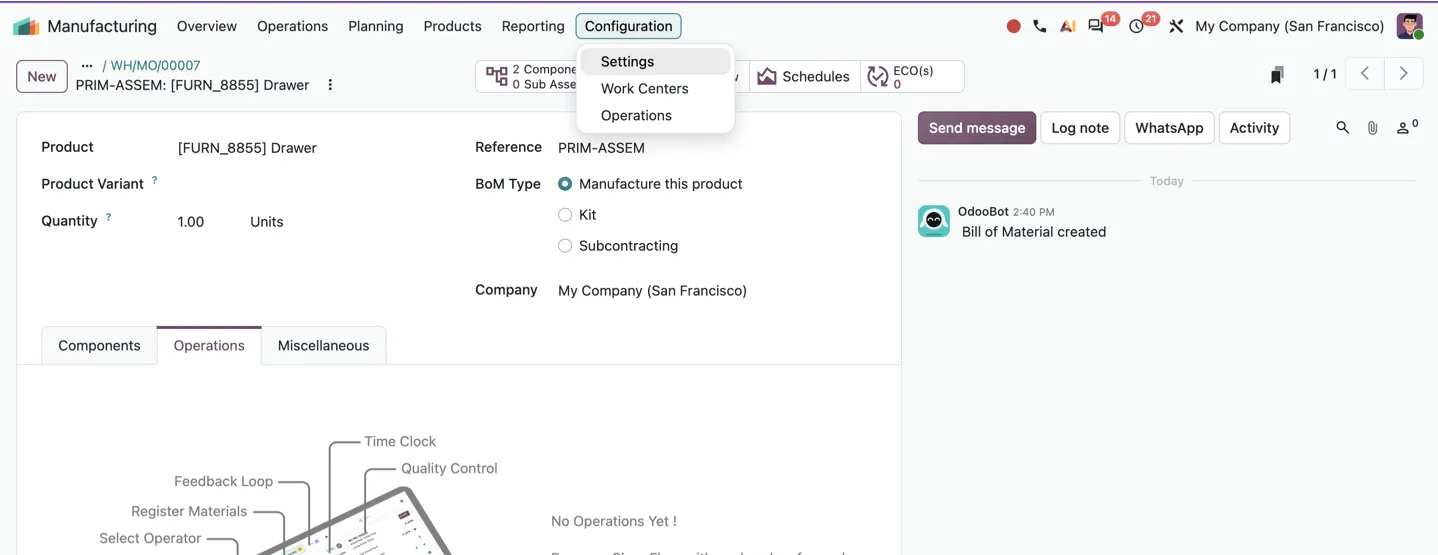
Task: Click the red recording indicator icon
Action: pyautogui.click(x=1013, y=26)
